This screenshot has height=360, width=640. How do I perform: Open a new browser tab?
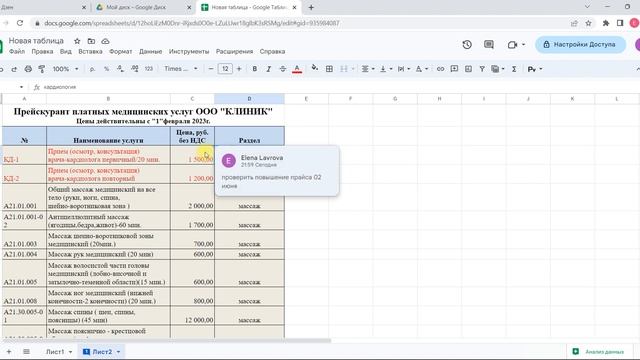(x=311, y=7)
